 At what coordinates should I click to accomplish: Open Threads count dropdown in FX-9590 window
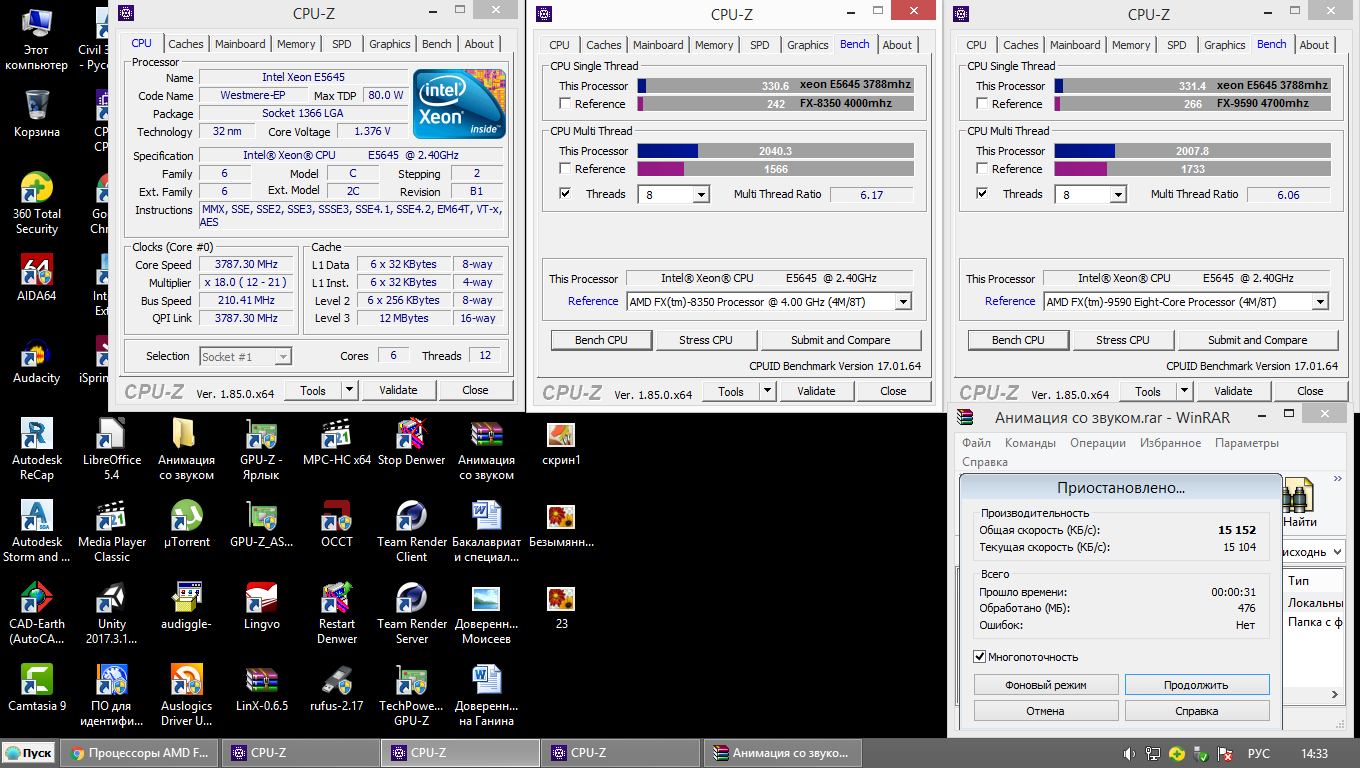coord(1118,195)
